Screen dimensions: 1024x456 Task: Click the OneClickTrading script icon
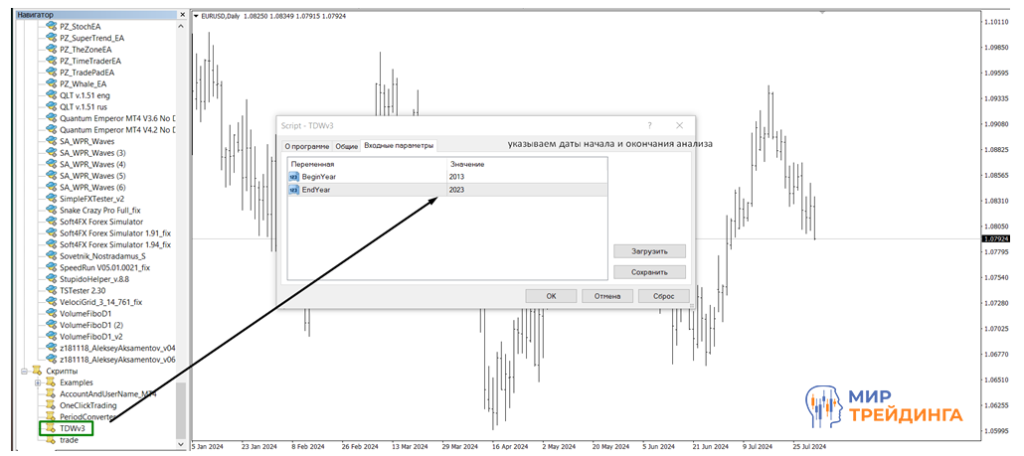click(52, 405)
